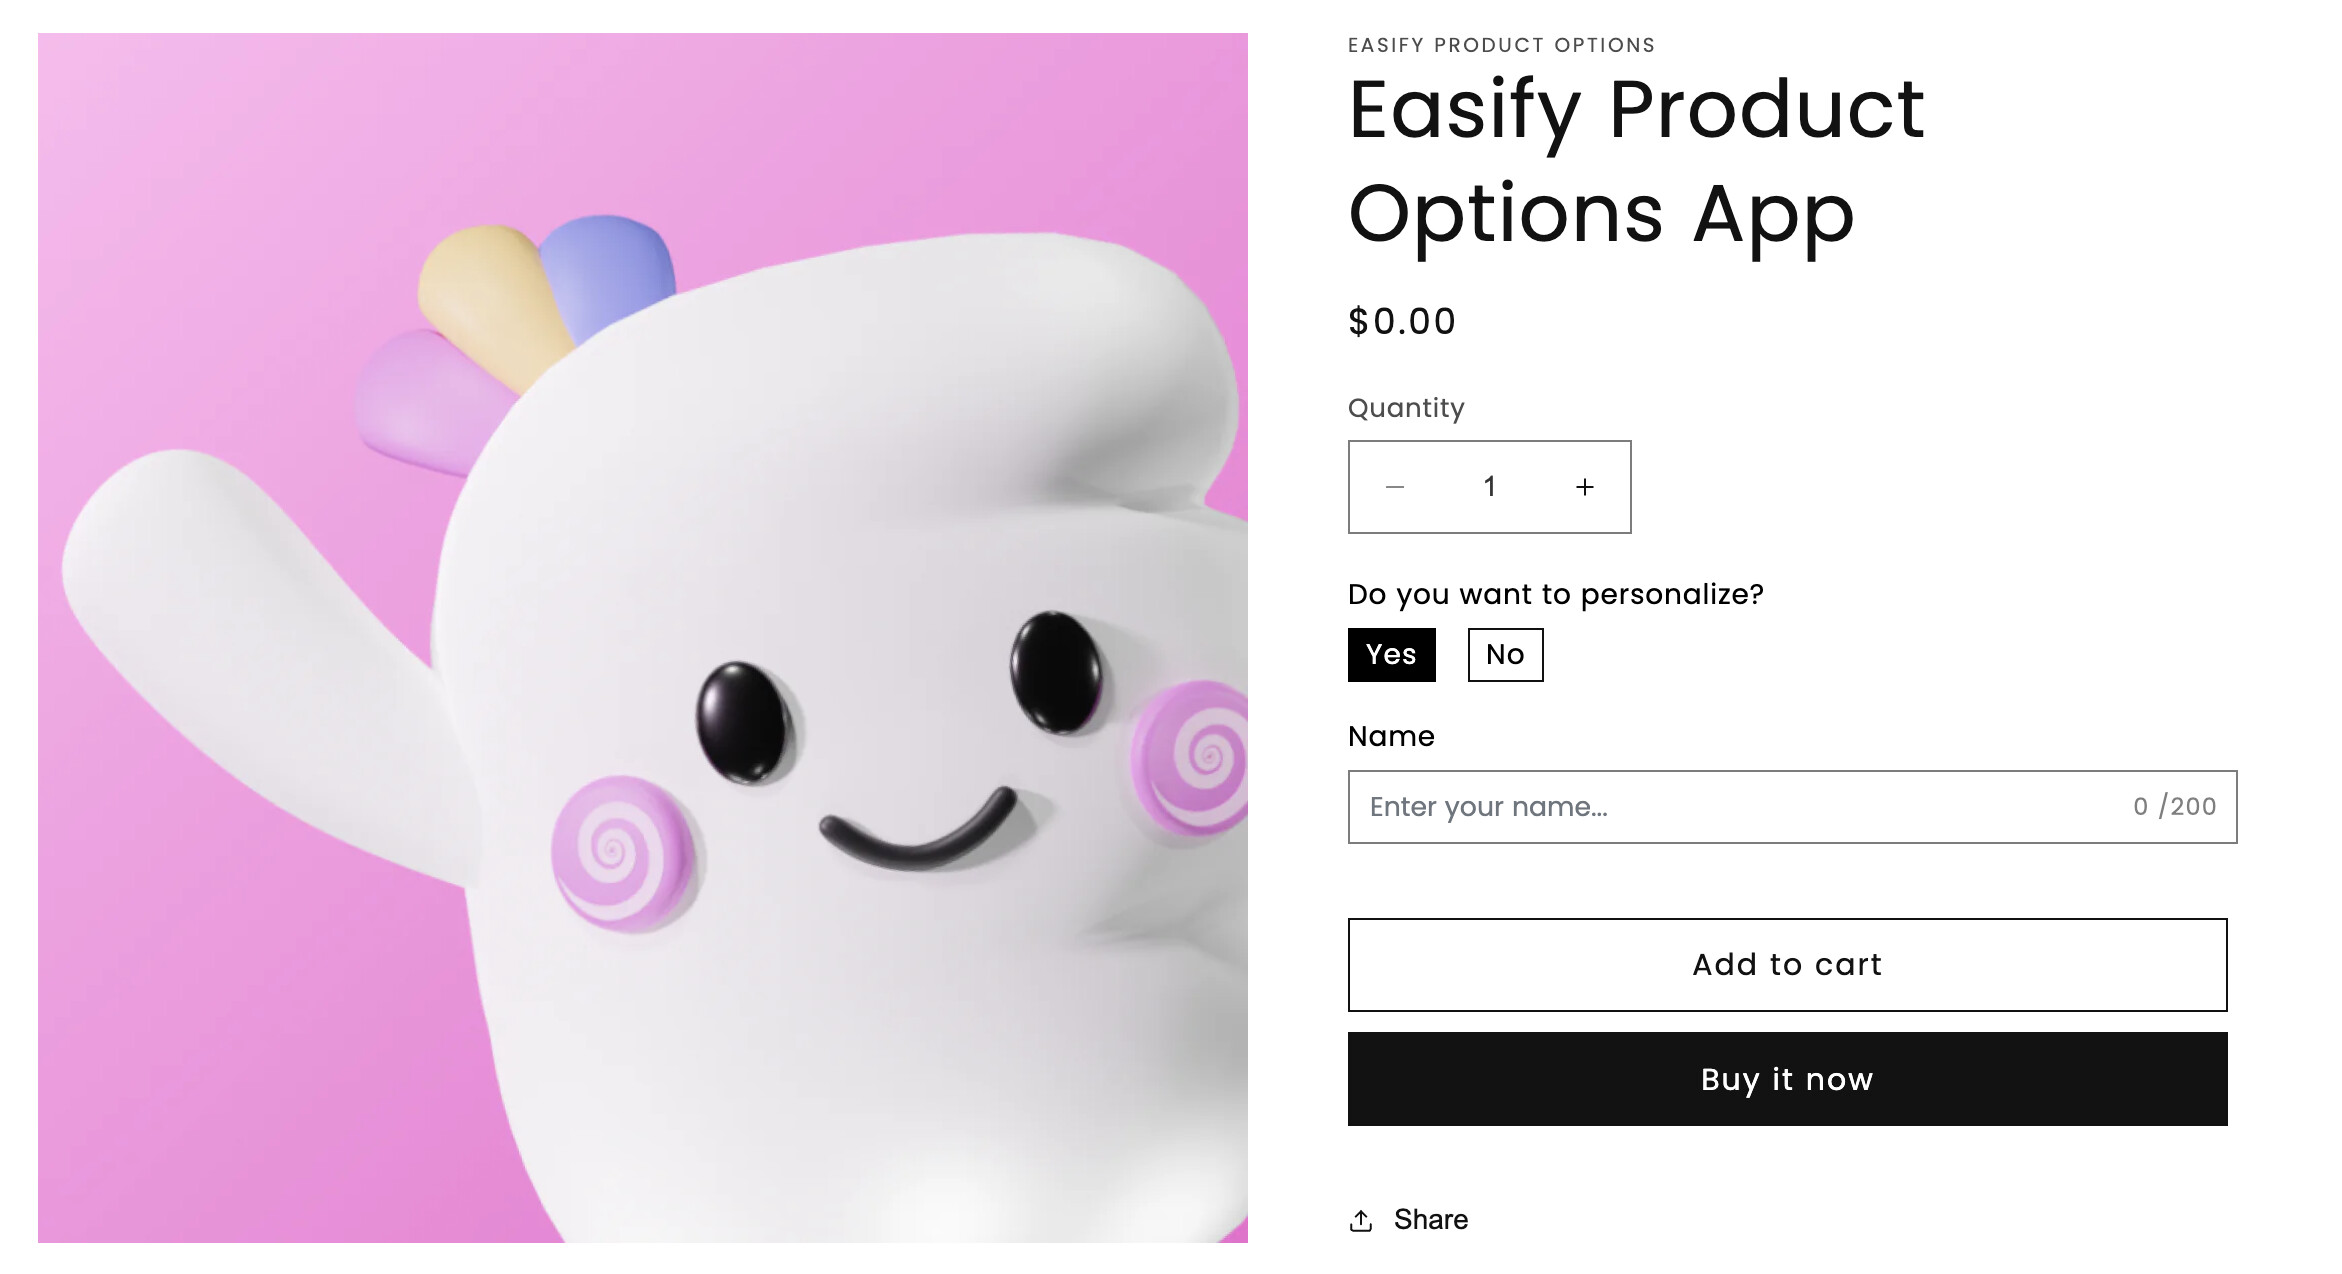Click the share upload icon
2342x1274 pixels.
[1361, 1220]
